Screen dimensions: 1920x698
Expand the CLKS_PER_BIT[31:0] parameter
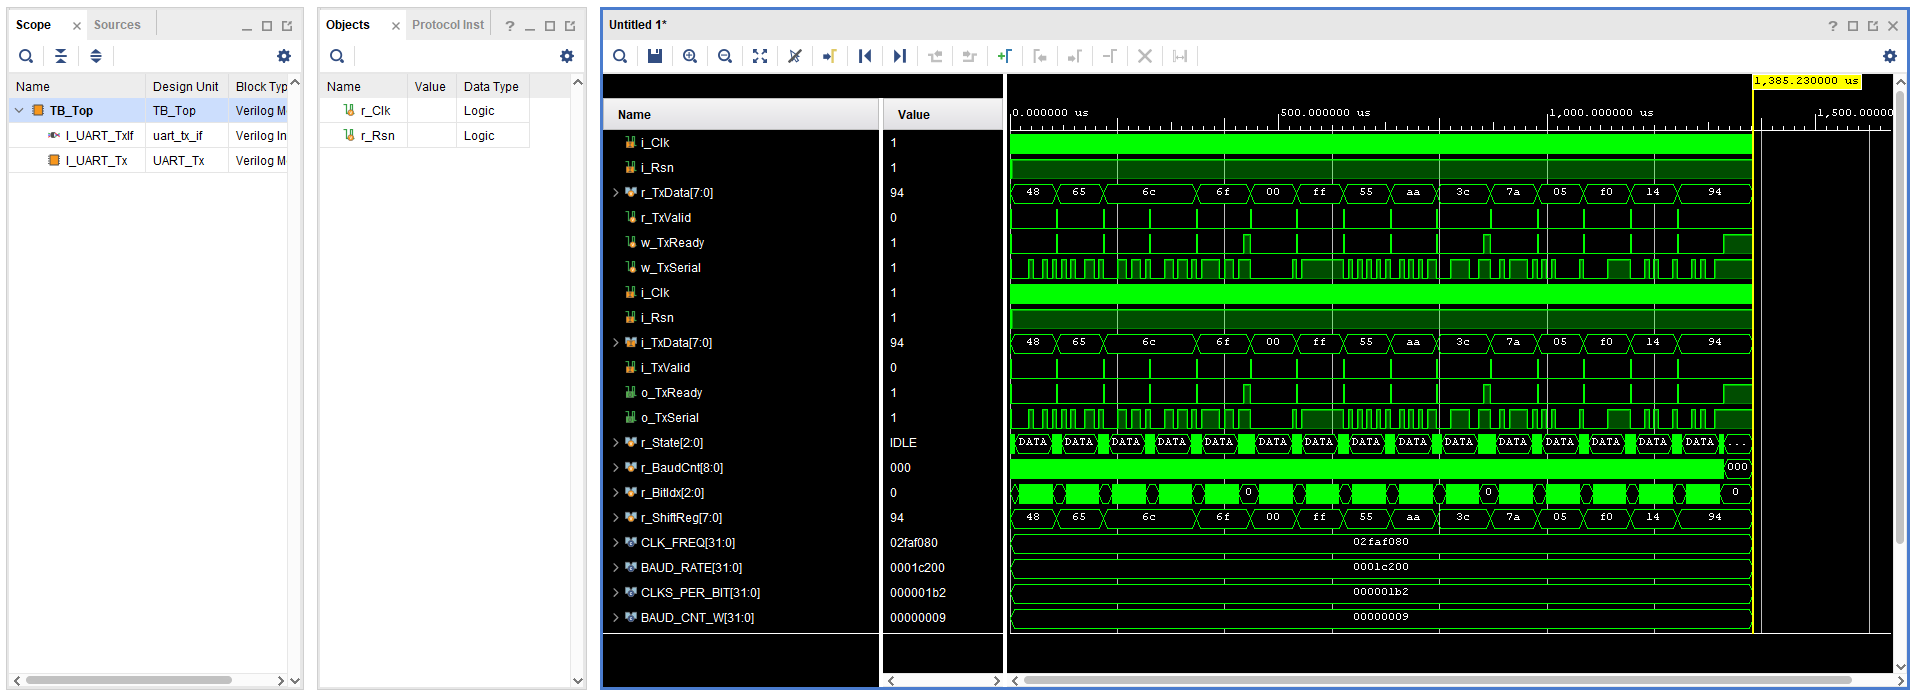(616, 593)
